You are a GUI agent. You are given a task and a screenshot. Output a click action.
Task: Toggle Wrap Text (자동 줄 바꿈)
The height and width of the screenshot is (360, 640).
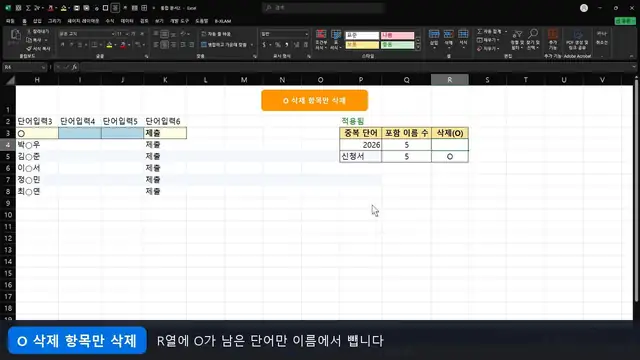coord(216,34)
